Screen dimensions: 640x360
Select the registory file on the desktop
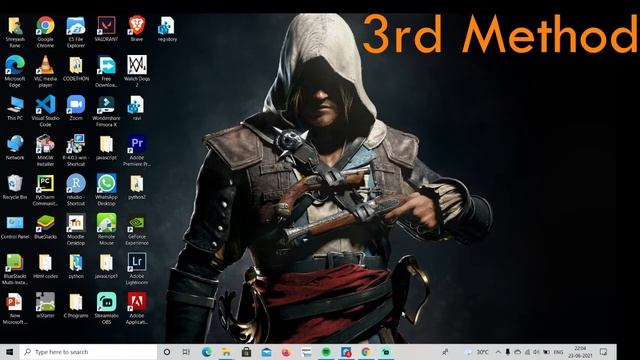[x=167, y=29]
